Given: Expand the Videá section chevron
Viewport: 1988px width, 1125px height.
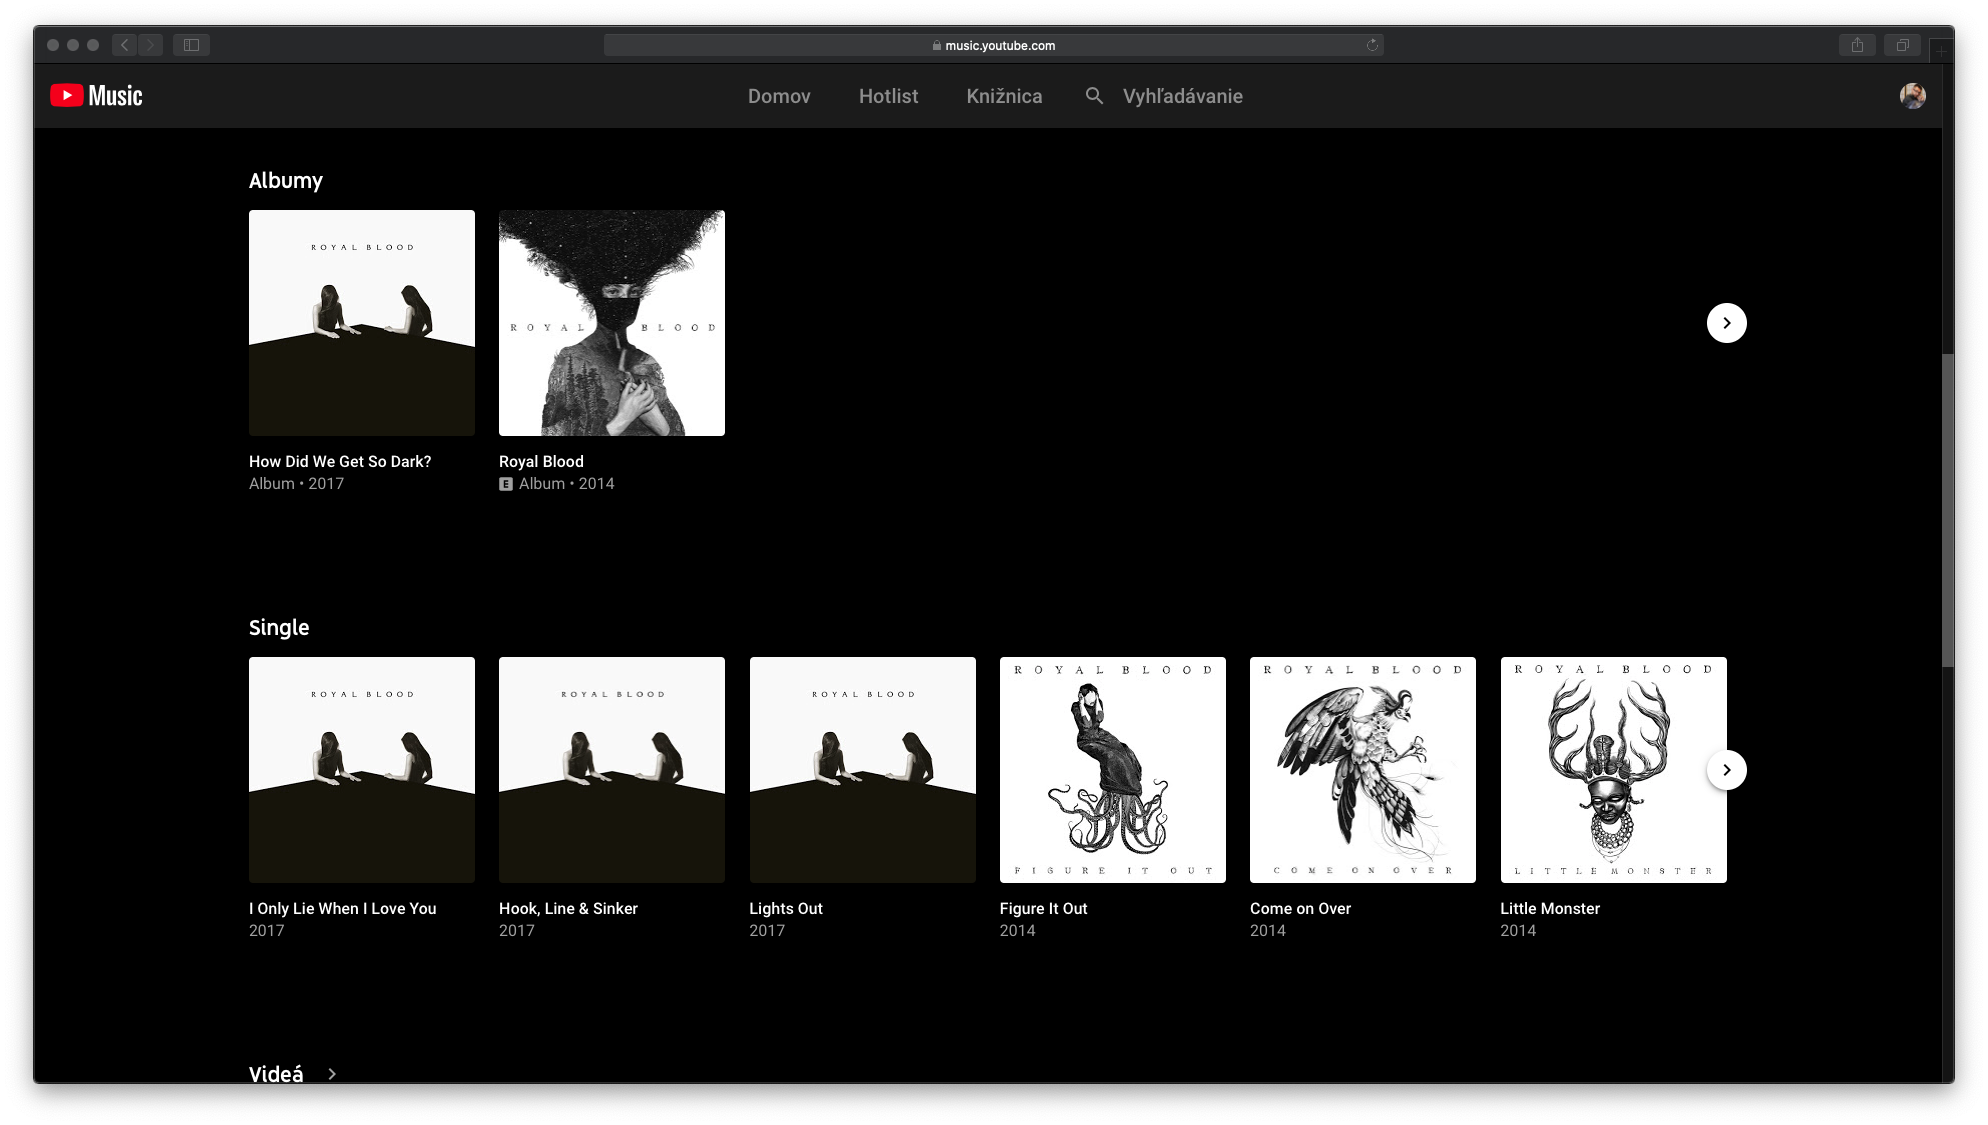Looking at the screenshot, I should pyautogui.click(x=332, y=1074).
